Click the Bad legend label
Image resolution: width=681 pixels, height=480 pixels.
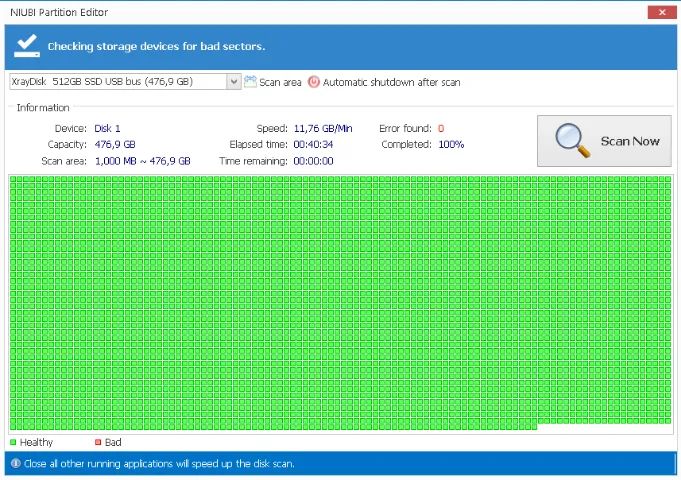[x=113, y=442]
